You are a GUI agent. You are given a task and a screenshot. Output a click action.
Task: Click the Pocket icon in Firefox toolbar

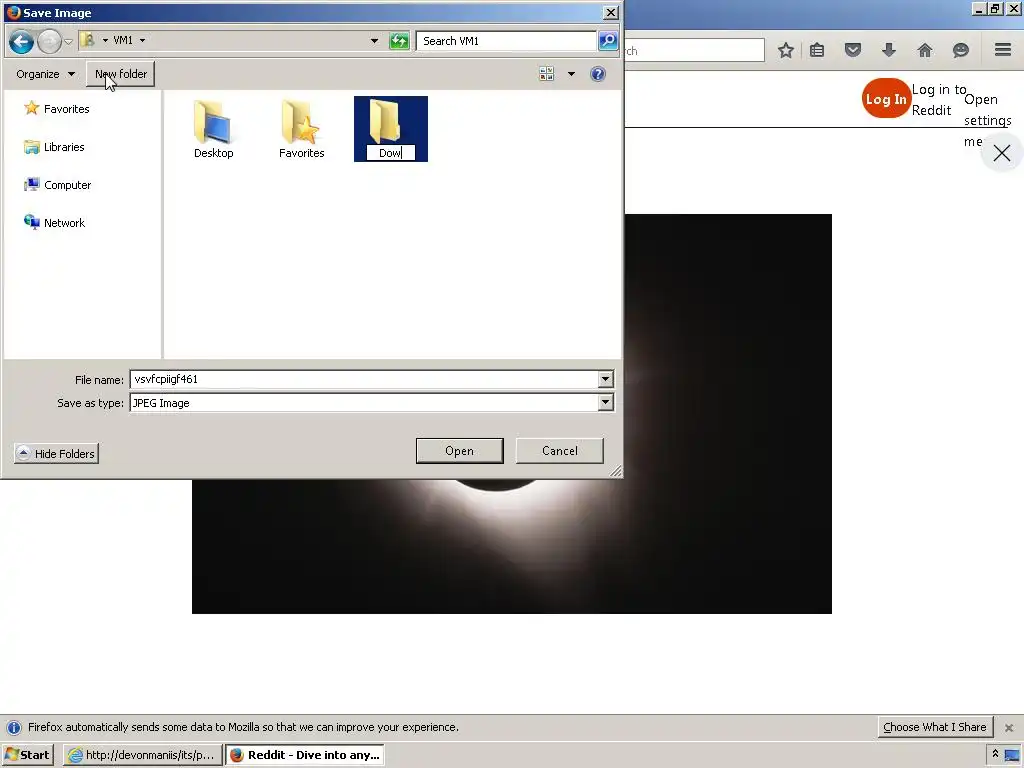tap(853, 50)
